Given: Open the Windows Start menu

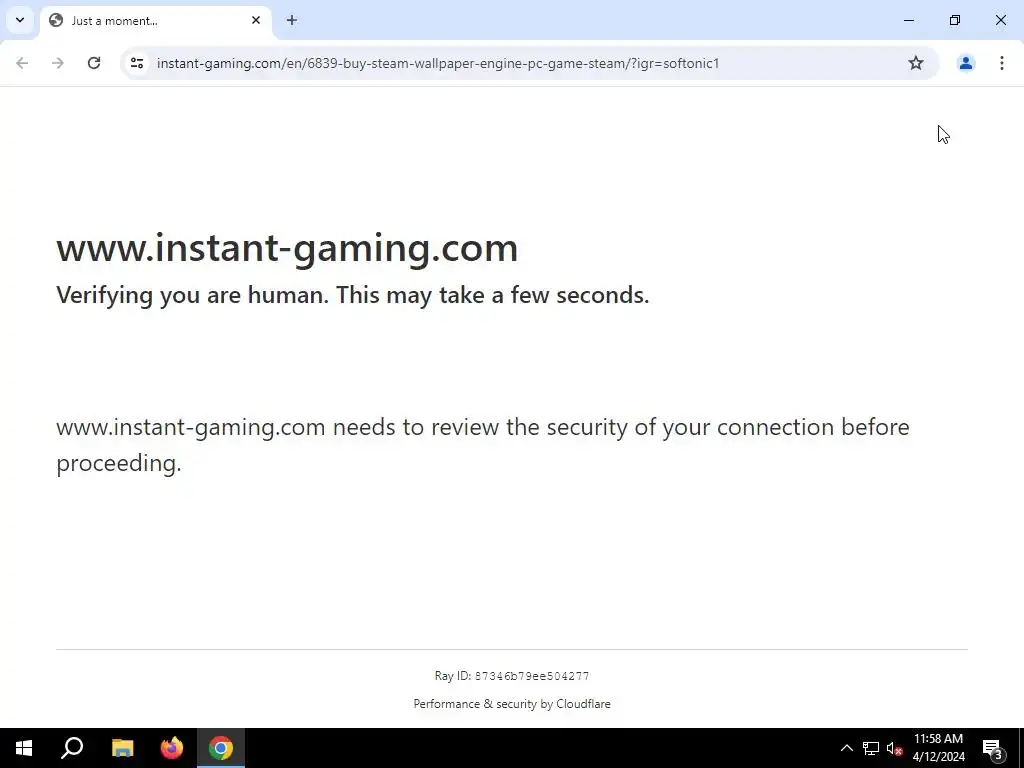Looking at the screenshot, I should 24,748.
